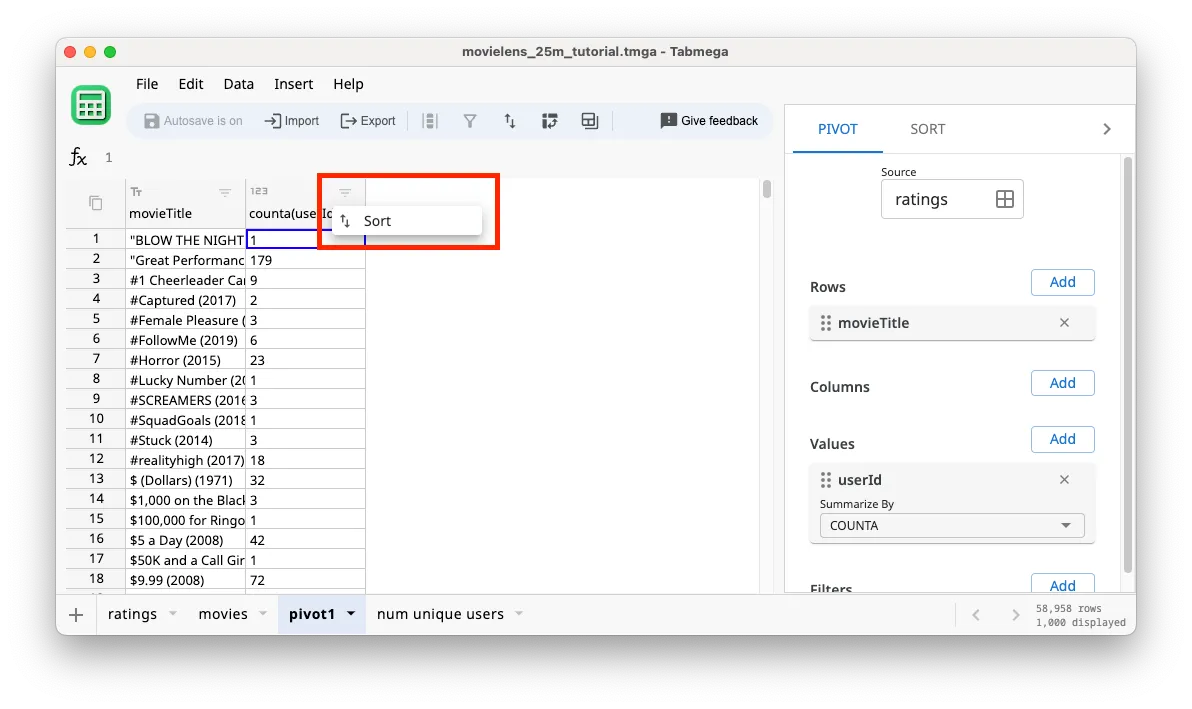The image size is (1192, 709).
Task: Click the pivot table toolbar icon
Action: [x=549, y=121]
